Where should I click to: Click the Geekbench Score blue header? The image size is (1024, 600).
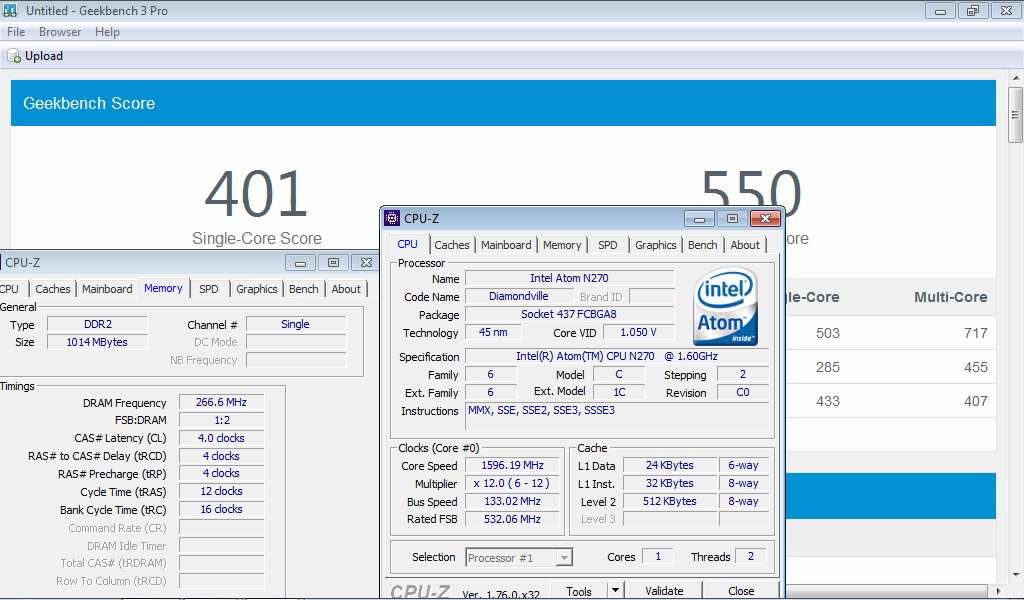(503, 103)
